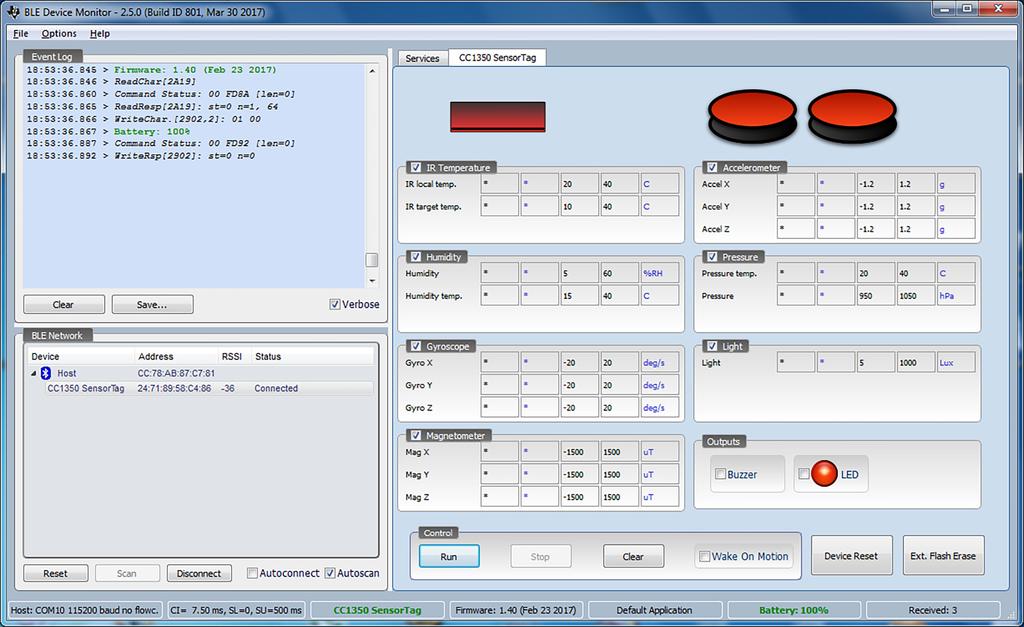The width and height of the screenshot is (1024, 627).
Task: Select the CC1350 SensorTag tab
Action: 498,57
